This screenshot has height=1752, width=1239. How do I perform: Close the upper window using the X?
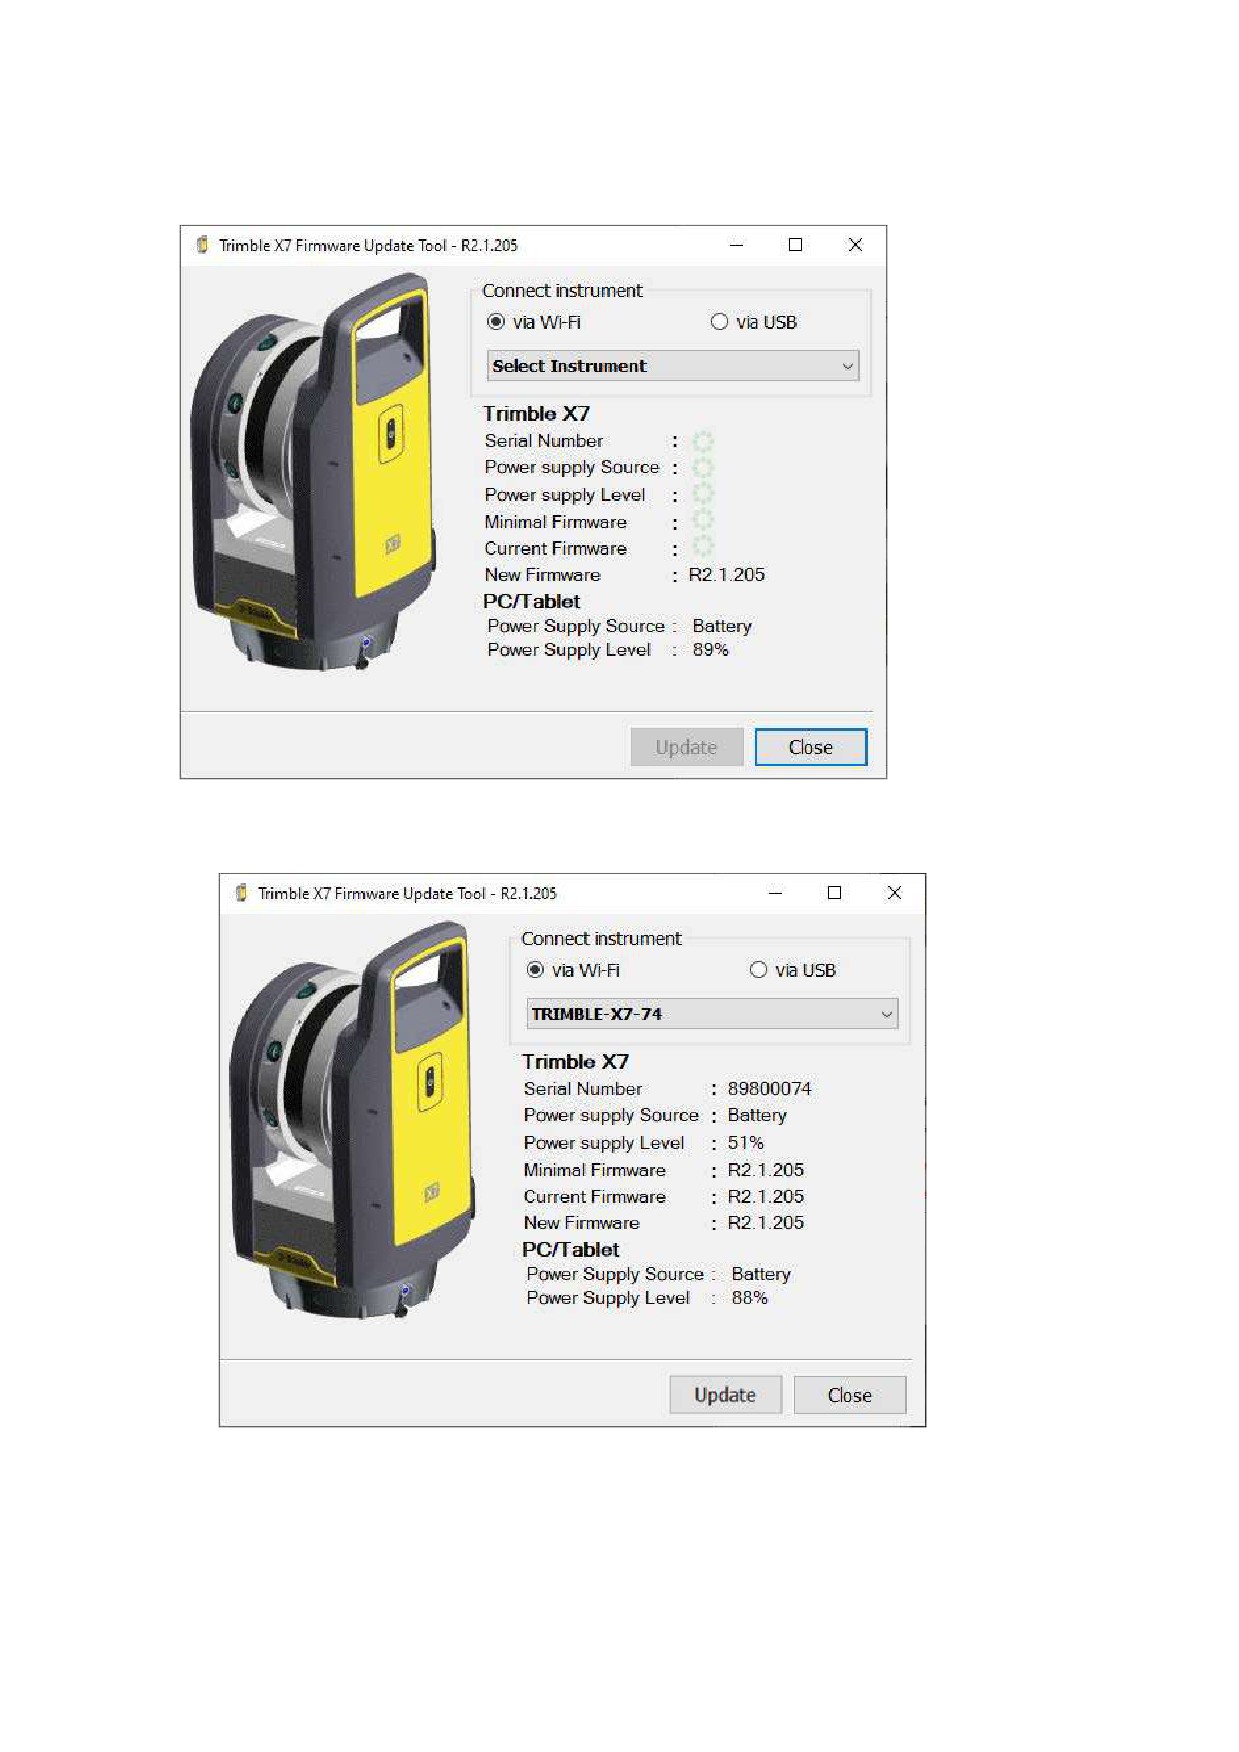click(855, 245)
